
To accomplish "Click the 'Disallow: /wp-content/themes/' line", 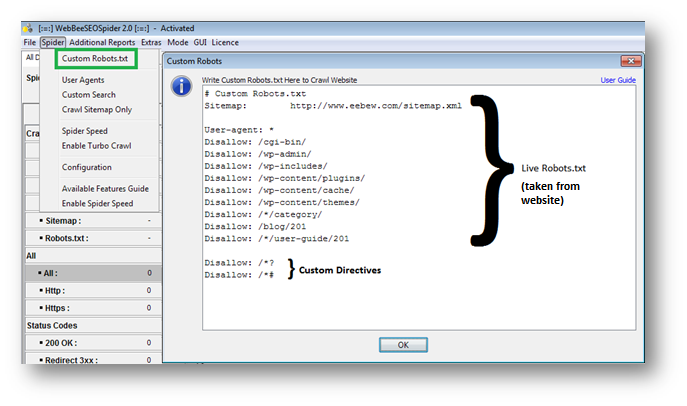I will [282, 202].
